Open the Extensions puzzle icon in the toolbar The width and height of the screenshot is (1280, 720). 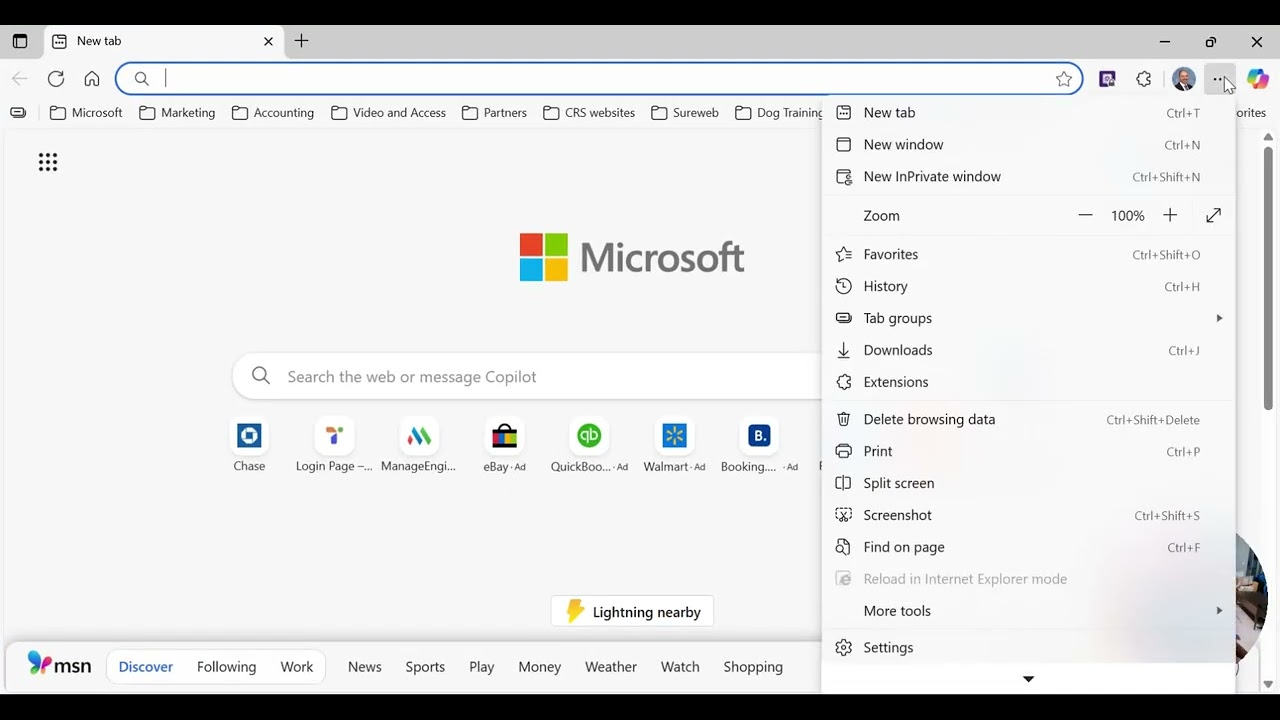(x=1144, y=79)
